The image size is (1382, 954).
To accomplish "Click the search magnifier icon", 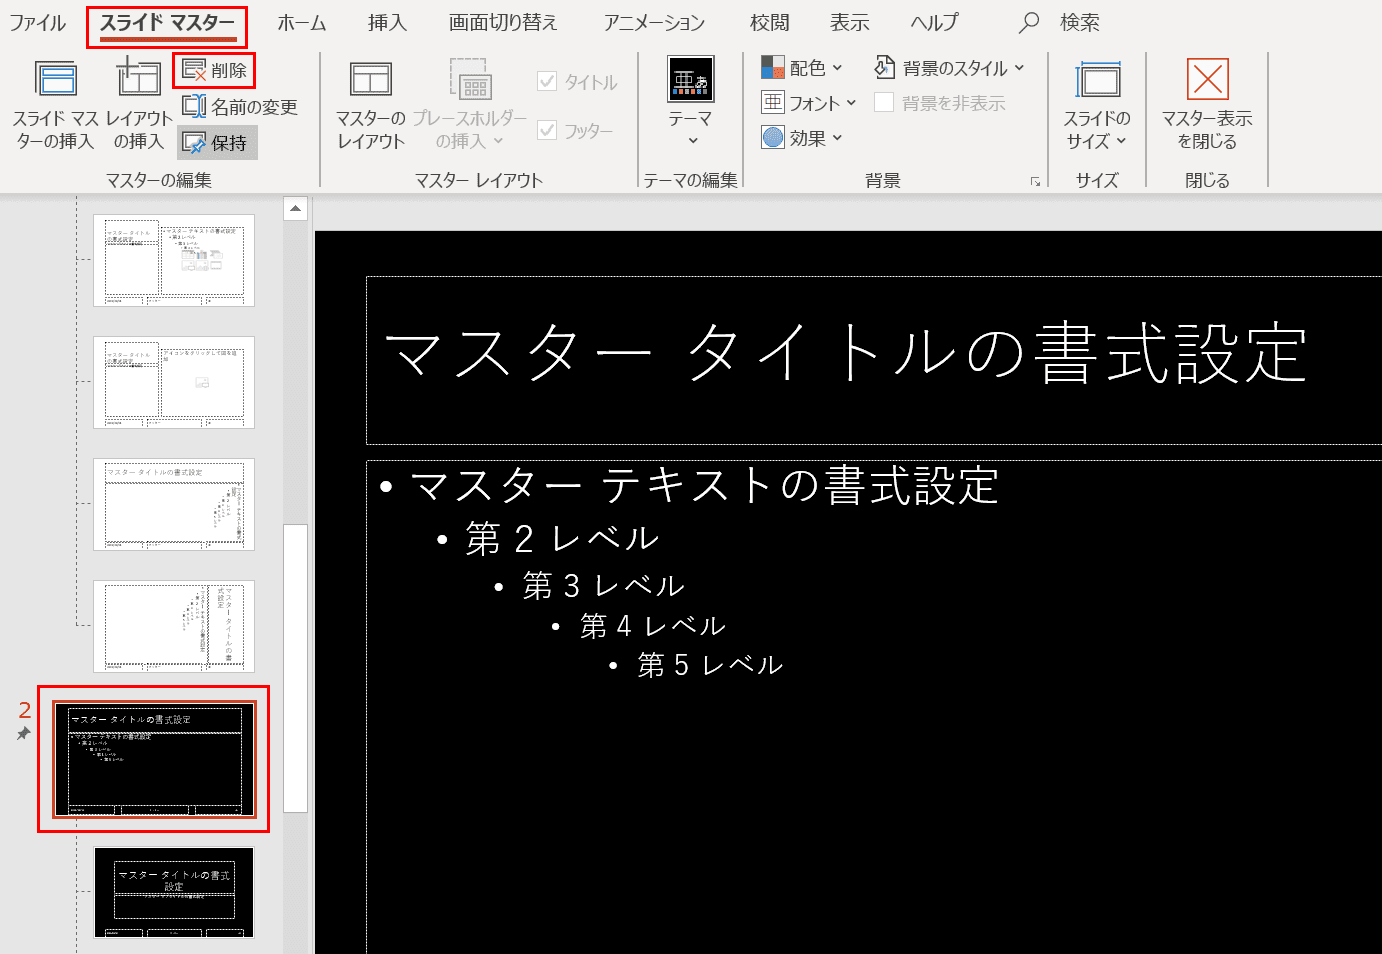I will point(1028,22).
